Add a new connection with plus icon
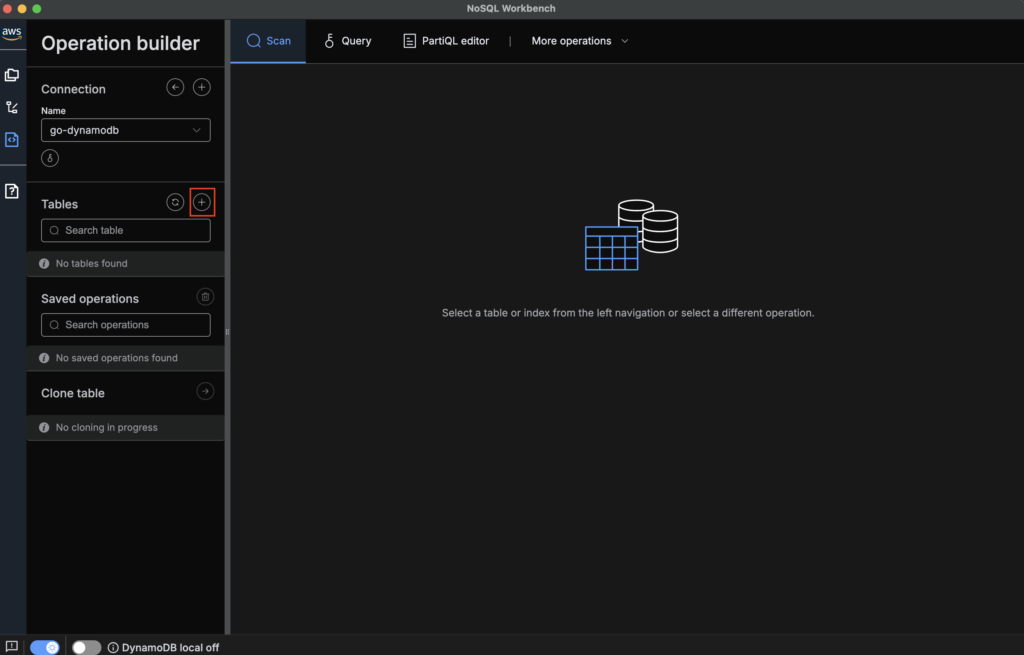The image size is (1024, 655). [x=202, y=88]
